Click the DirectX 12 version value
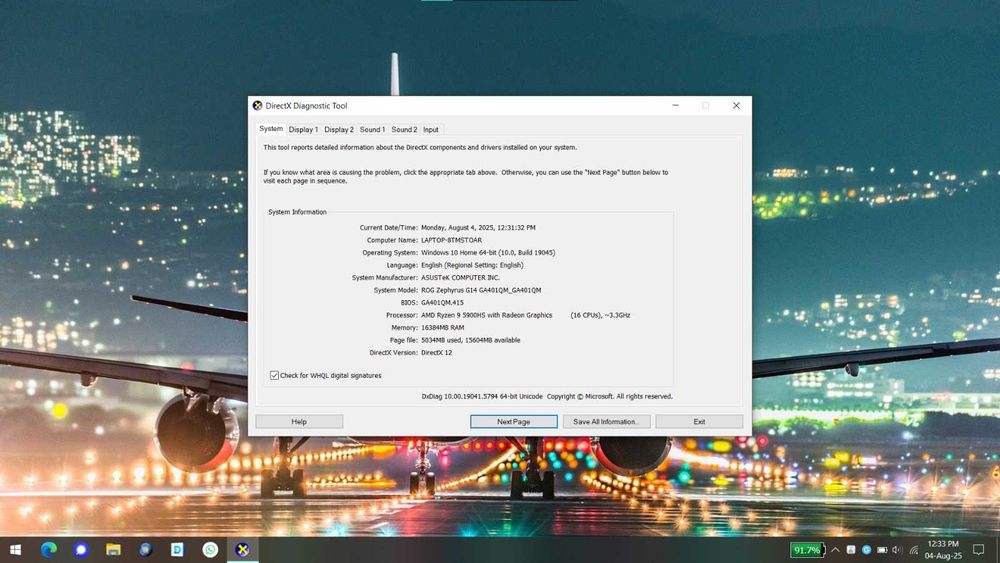 [x=436, y=353]
